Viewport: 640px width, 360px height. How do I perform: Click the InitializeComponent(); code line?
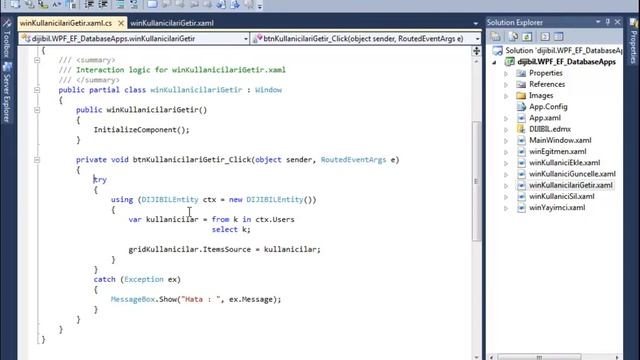coord(142,130)
